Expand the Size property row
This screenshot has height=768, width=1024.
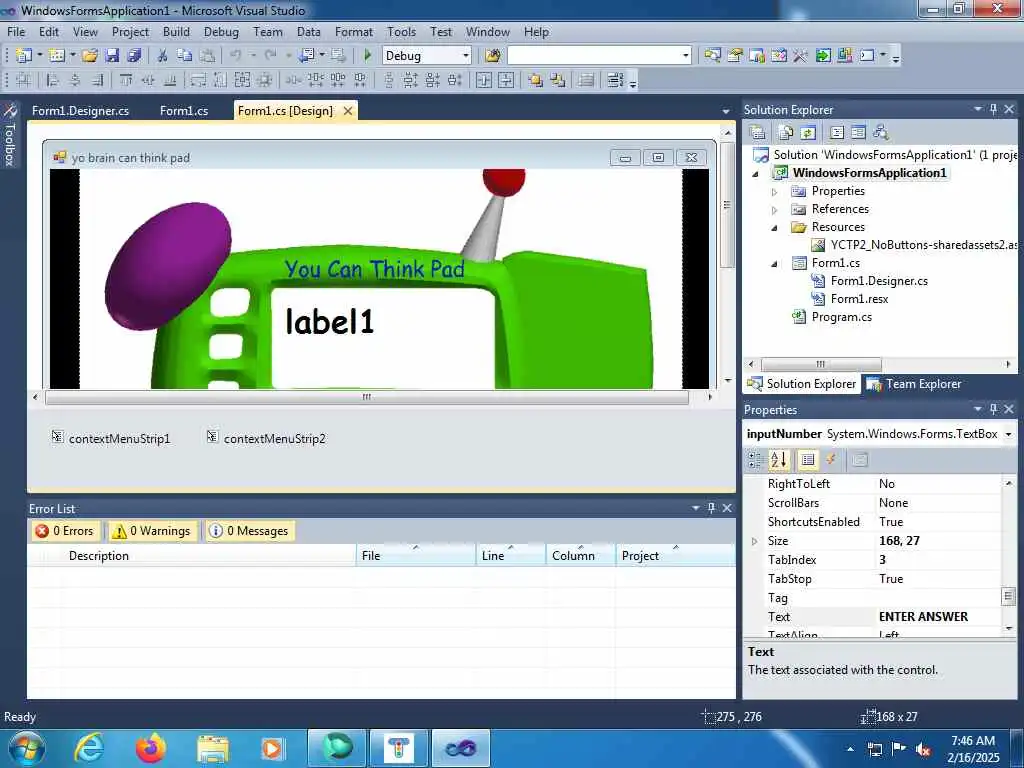[755, 541]
